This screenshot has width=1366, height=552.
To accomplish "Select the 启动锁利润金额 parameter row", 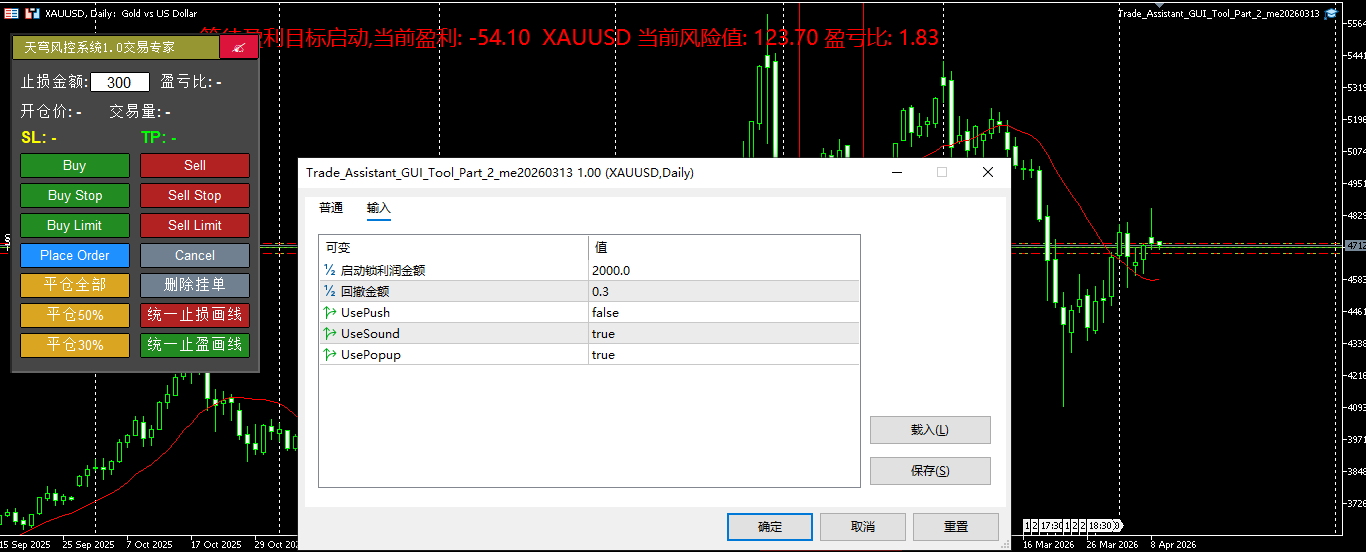I will [589, 270].
